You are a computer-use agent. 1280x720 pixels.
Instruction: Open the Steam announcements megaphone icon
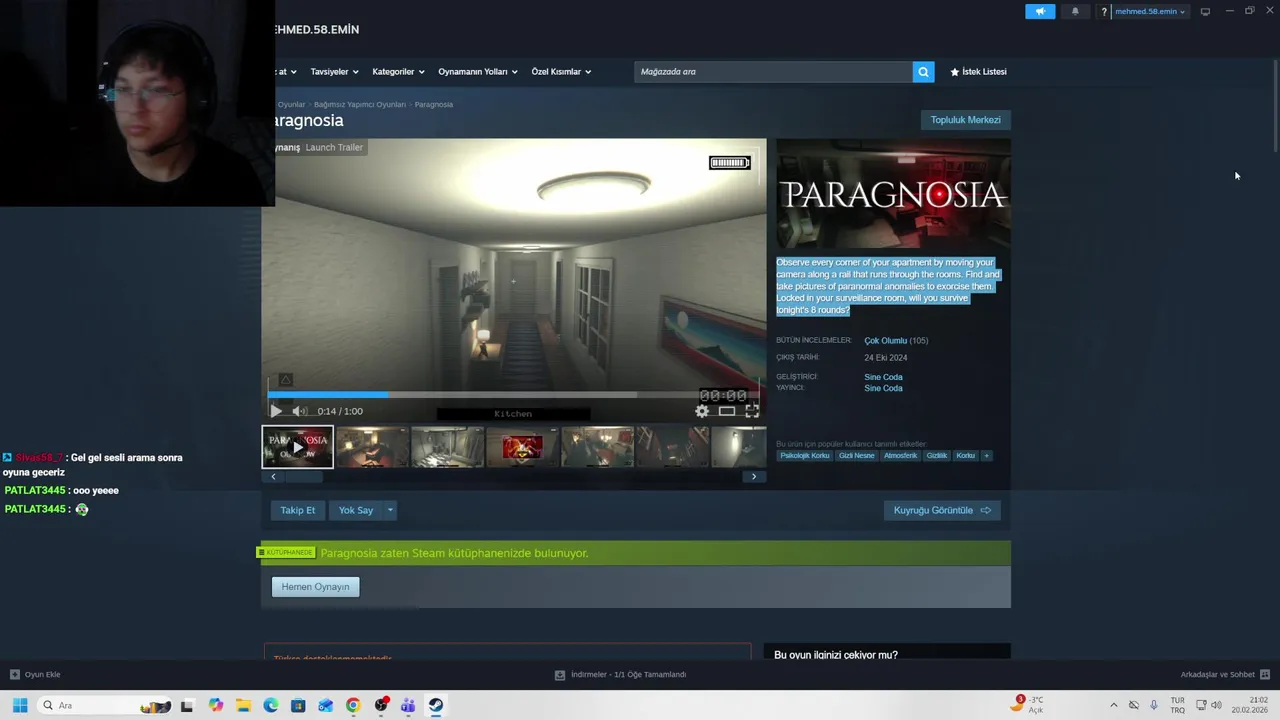(x=1040, y=12)
